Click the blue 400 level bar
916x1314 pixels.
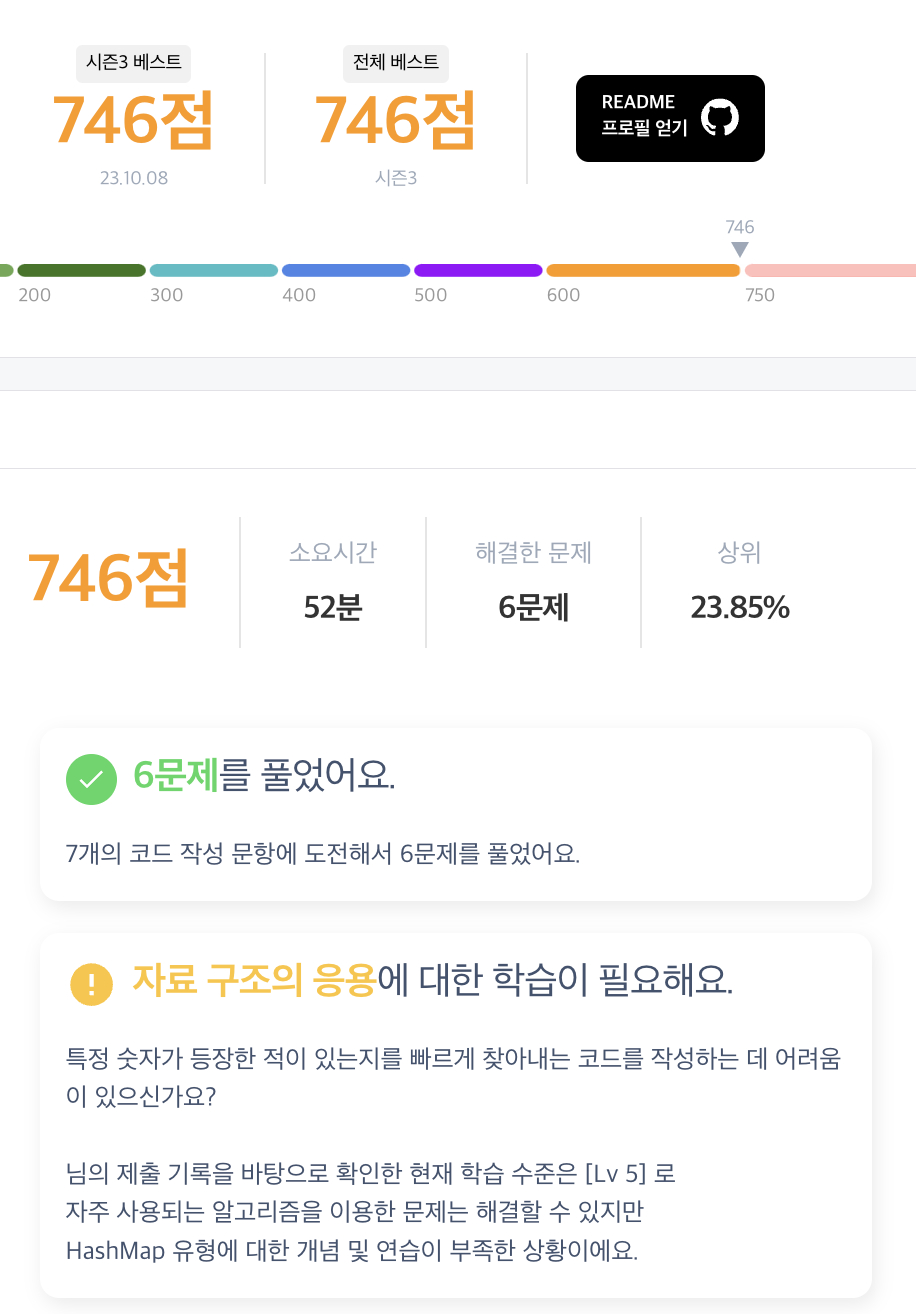[346, 270]
